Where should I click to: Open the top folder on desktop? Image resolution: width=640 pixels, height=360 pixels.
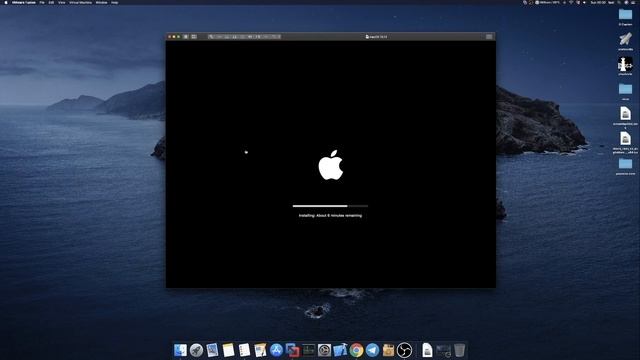coord(625,15)
